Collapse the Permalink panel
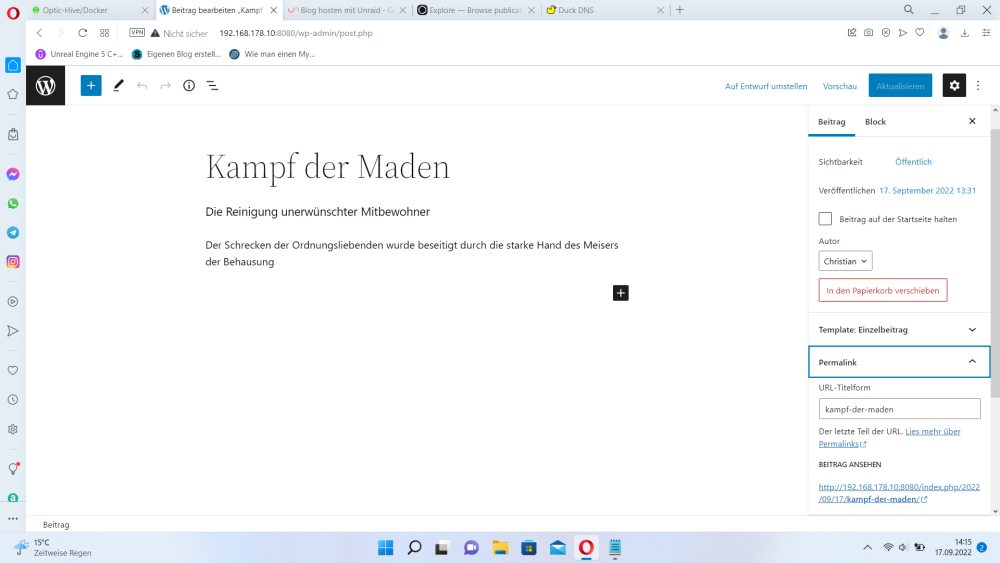 pyautogui.click(x=899, y=362)
